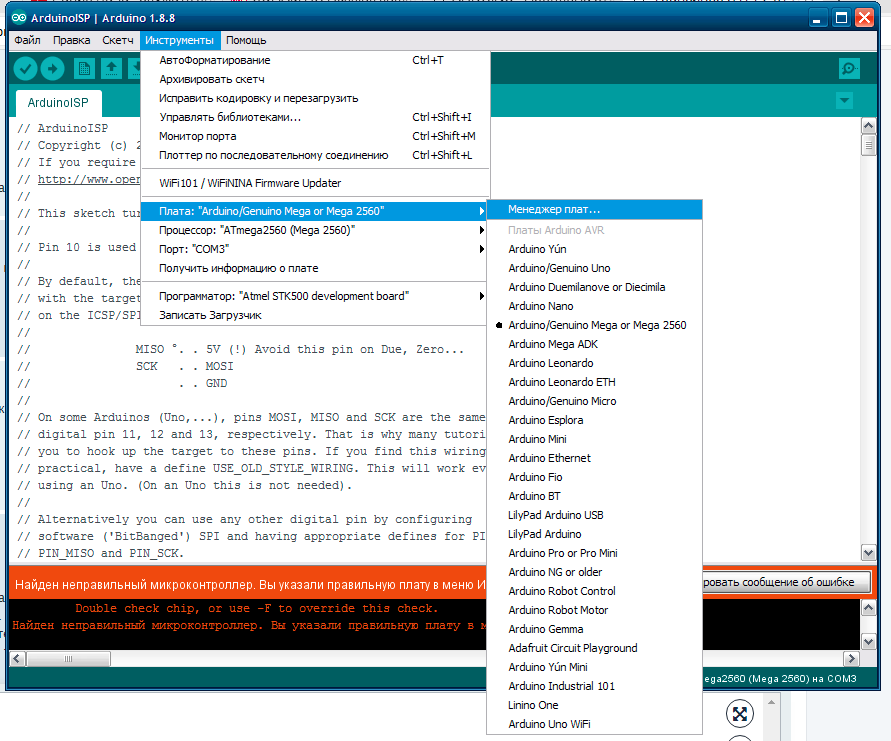Image resolution: width=891 pixels, height=741 pixels.
Task: Open Монитор порта
Action: (x=315, y=136)
